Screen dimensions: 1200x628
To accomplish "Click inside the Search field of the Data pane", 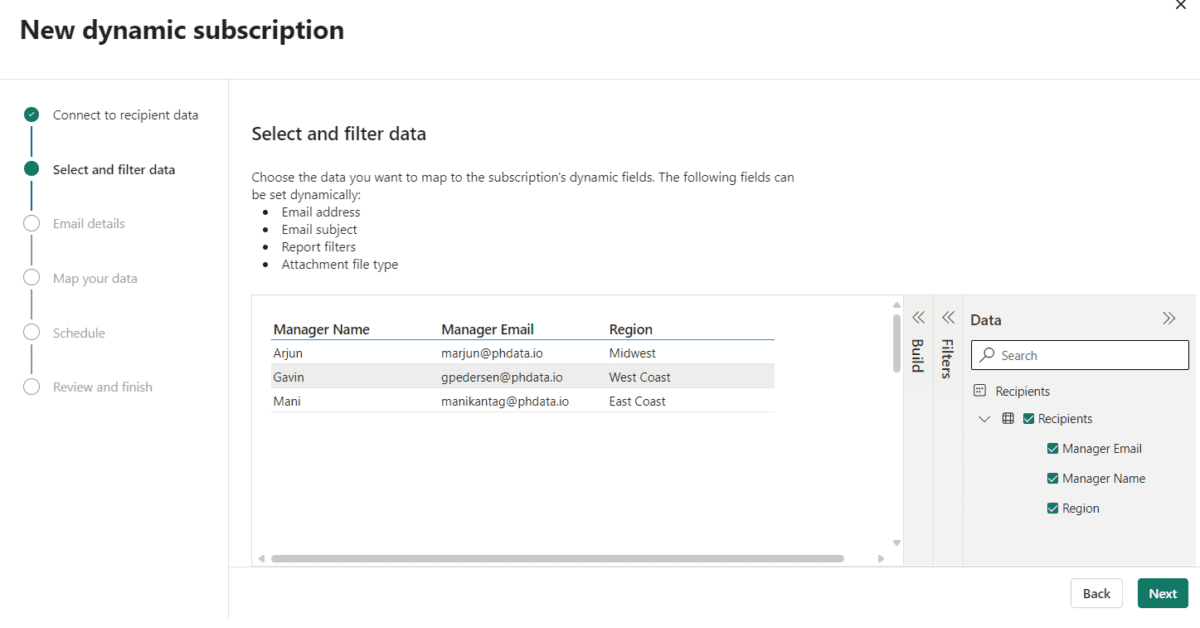I will pos(1080,355).
